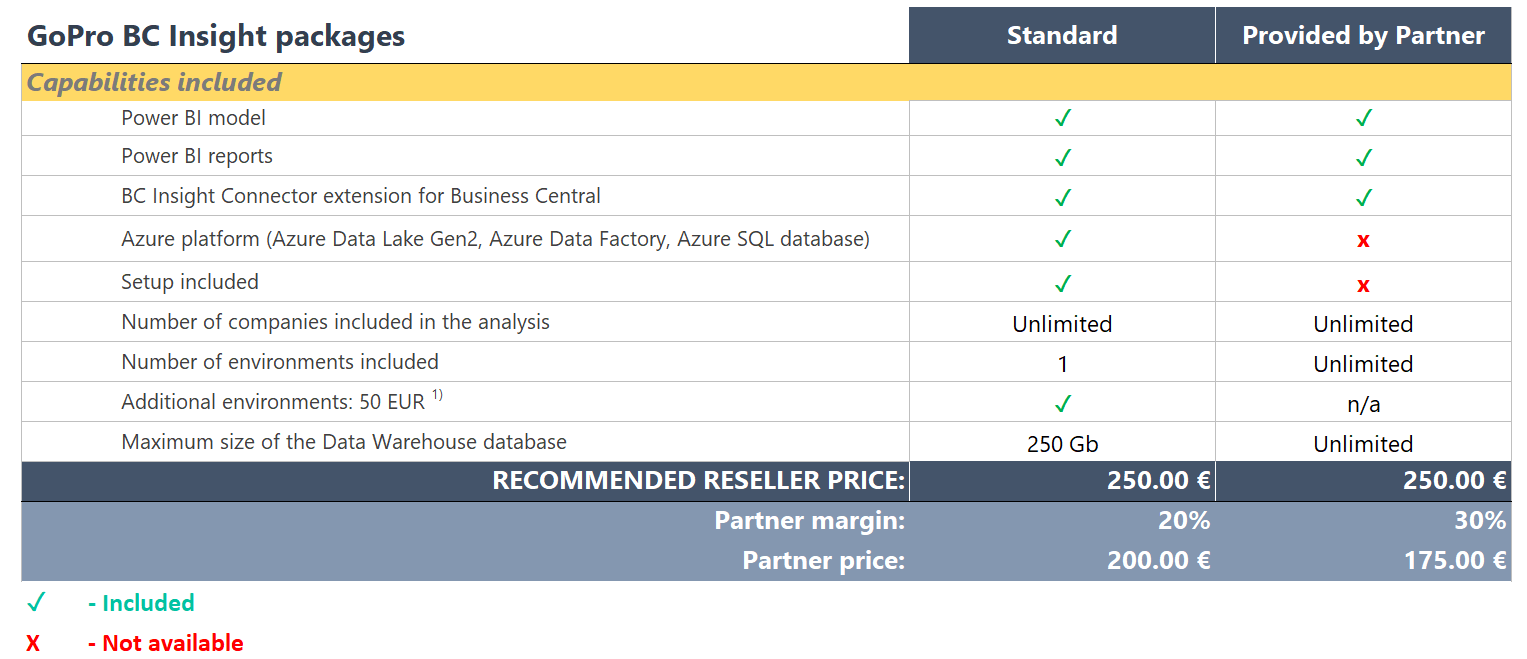This screenshot has height=659, width=1527.
Task: Select the Provided by Partner column header
Action: [x=1363, y=36]
